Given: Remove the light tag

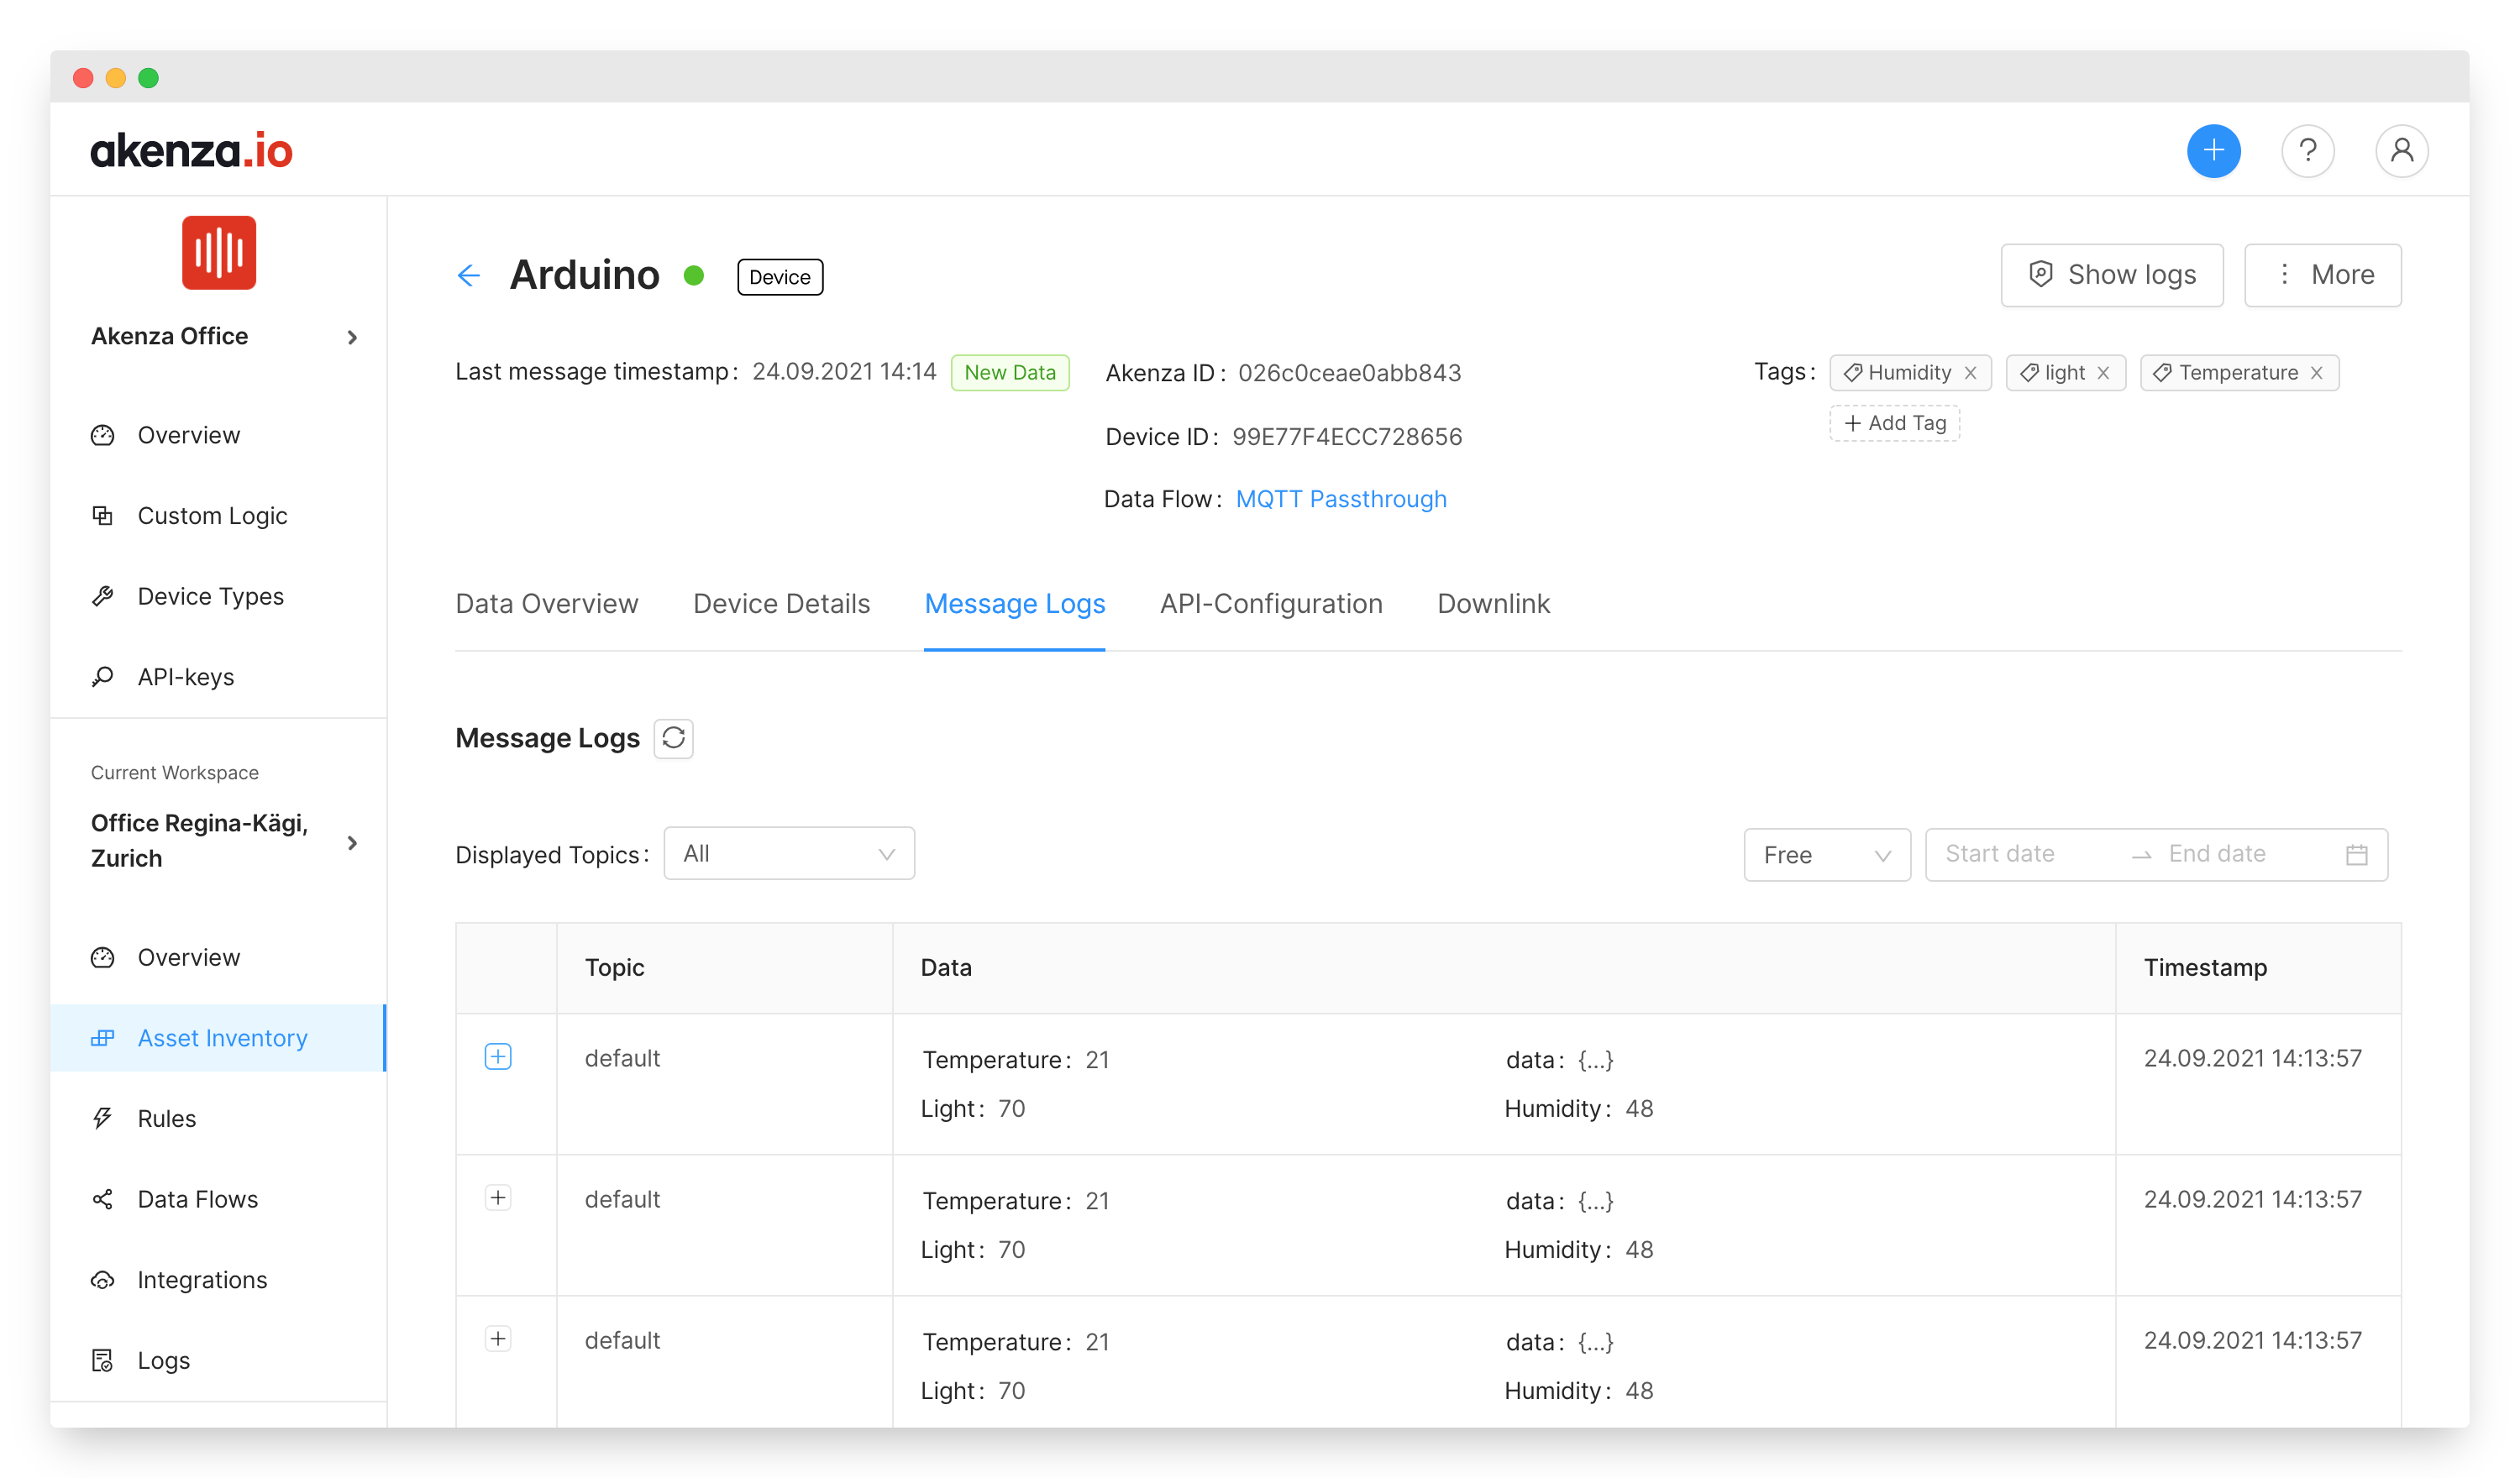Looking at the screenshot, I should click(2103, 373).
